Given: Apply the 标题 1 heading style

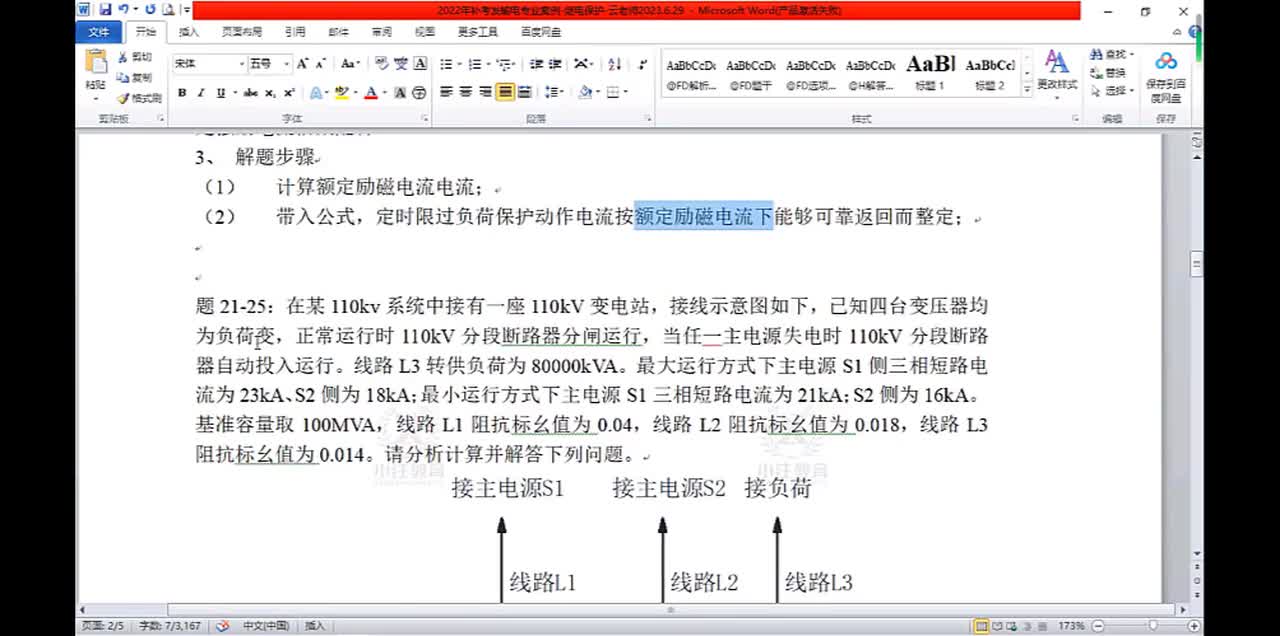Looking at the screenshot, I should pyautogui.click(x=930, y=73).
